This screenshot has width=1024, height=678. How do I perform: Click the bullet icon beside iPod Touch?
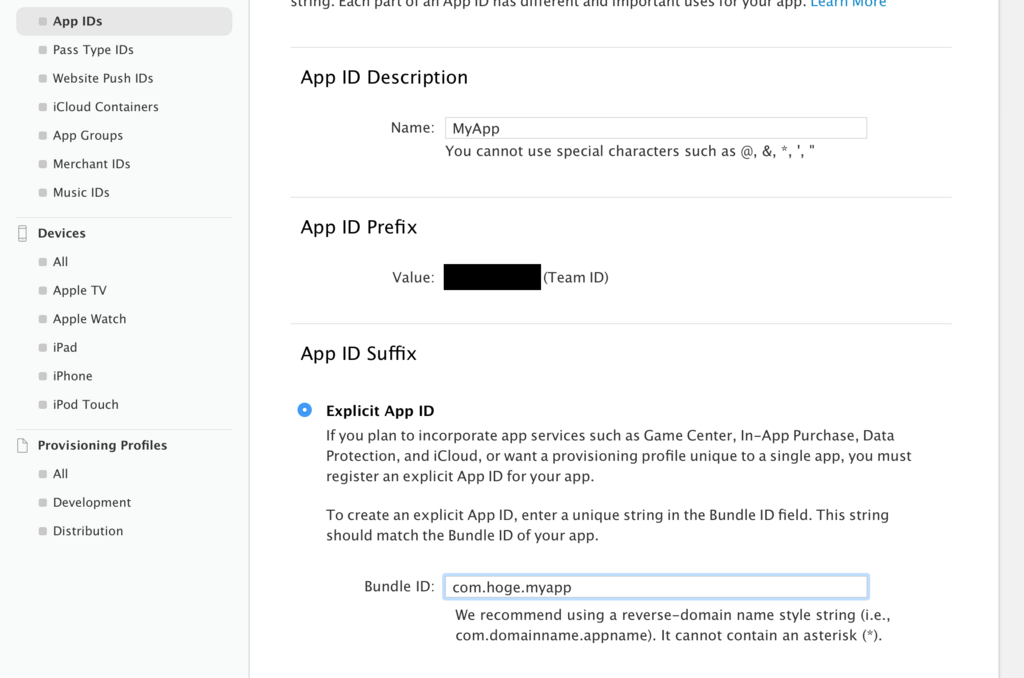tap(42, 405)
